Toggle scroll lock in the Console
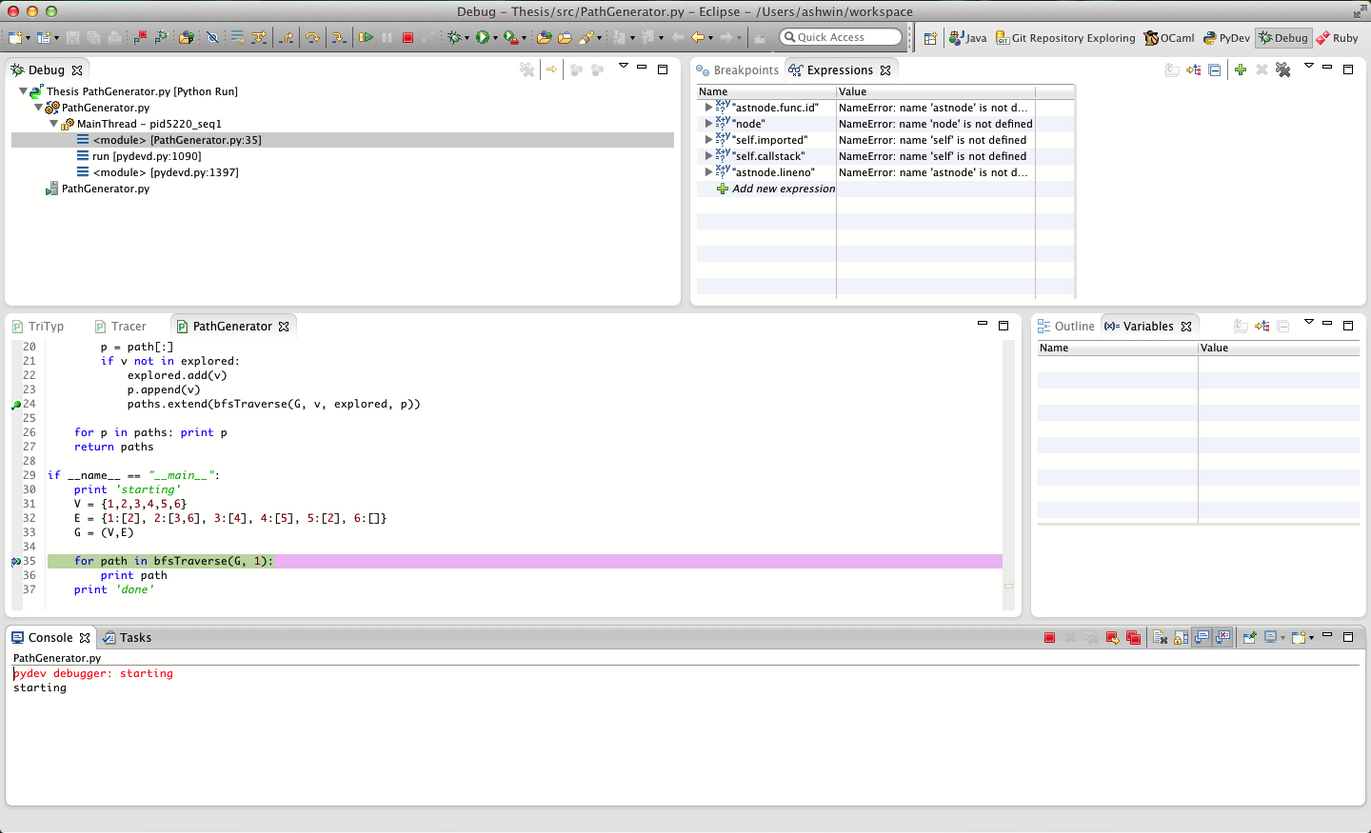 coord(1181,637)
